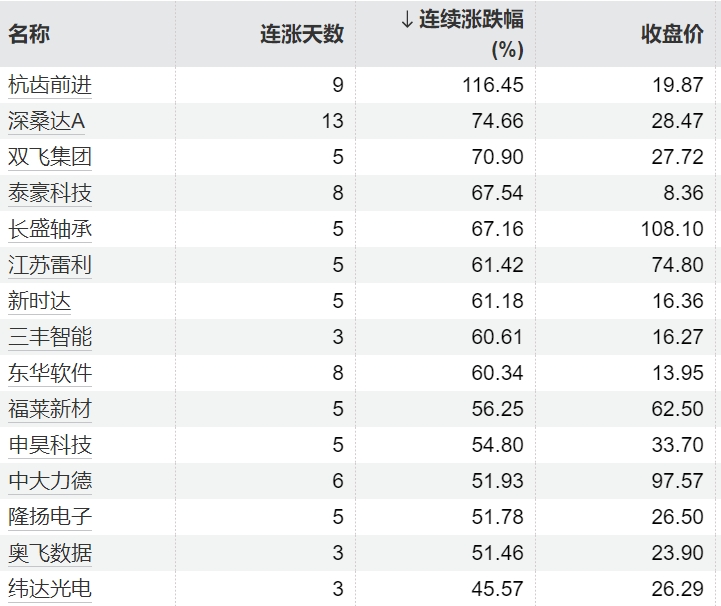Open stock link 杭齿前进

pos(50,85)
